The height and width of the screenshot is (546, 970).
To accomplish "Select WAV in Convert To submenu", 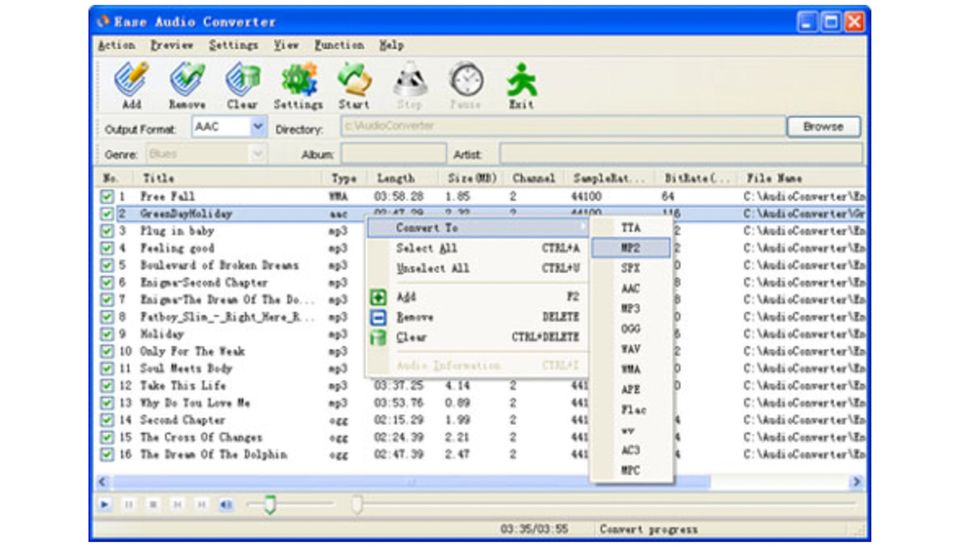I will click(x=631, y=349).
